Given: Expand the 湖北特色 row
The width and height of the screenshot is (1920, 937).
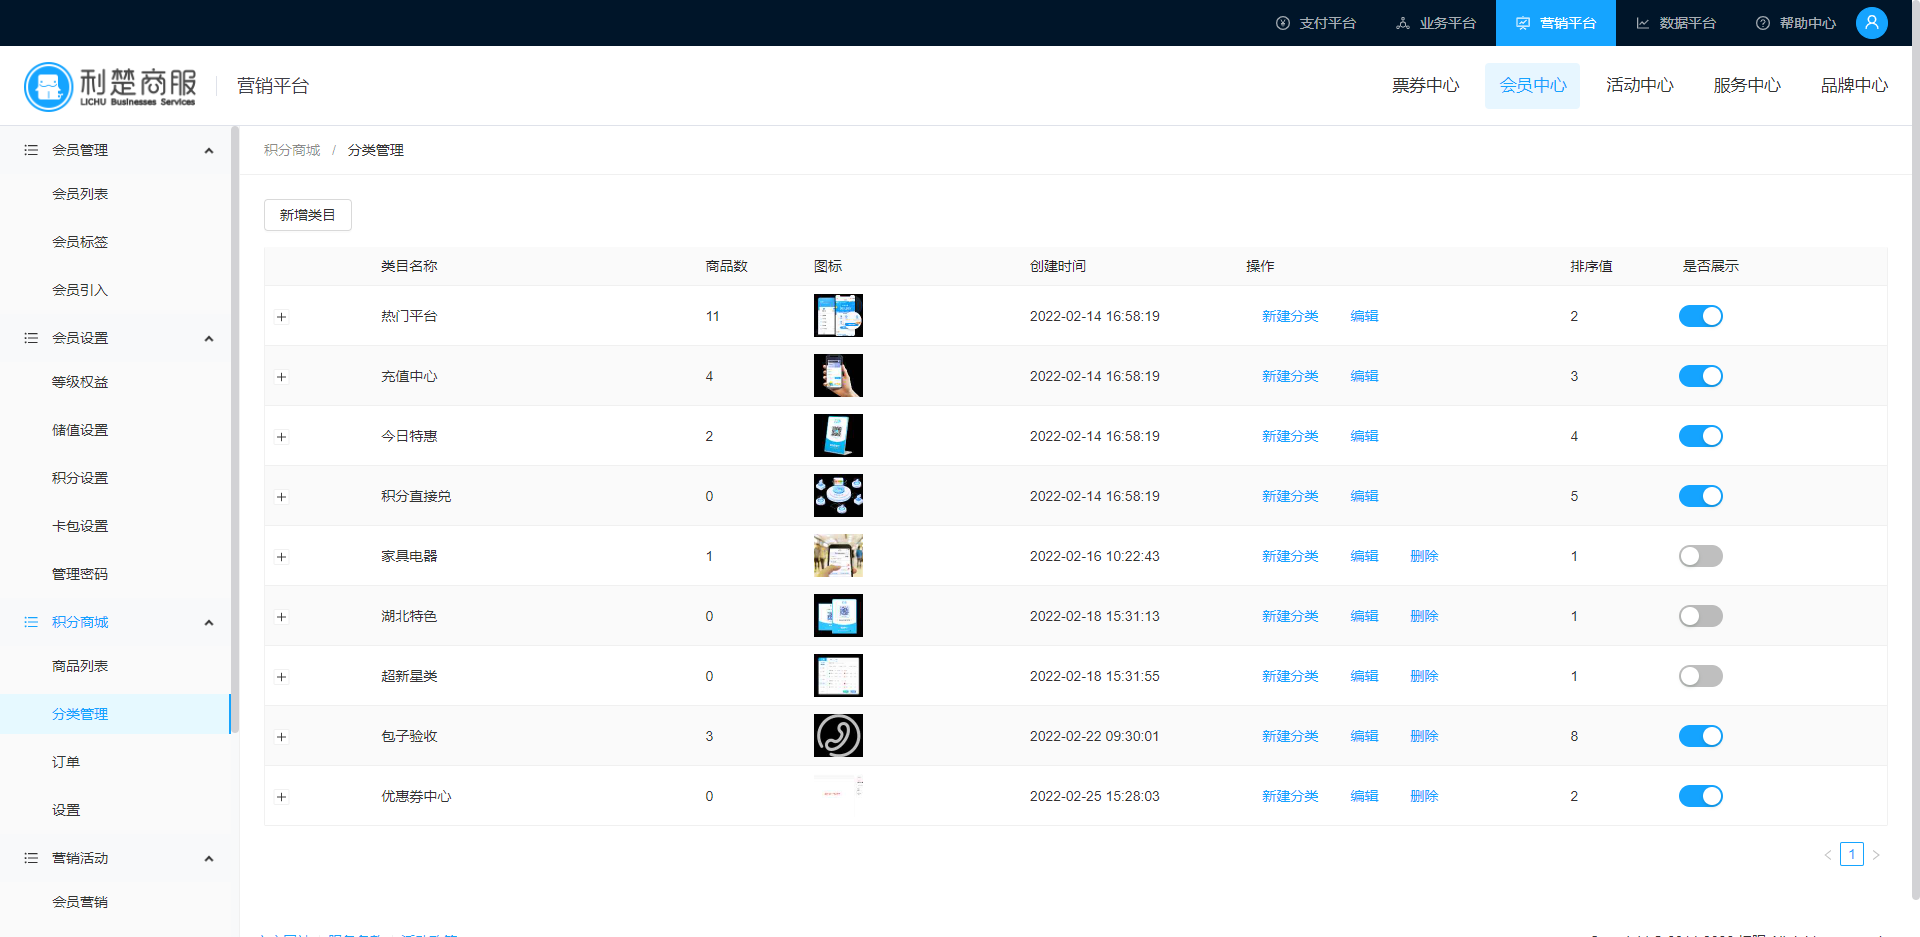Looking at the screenshot, I should tap(281, 617).
